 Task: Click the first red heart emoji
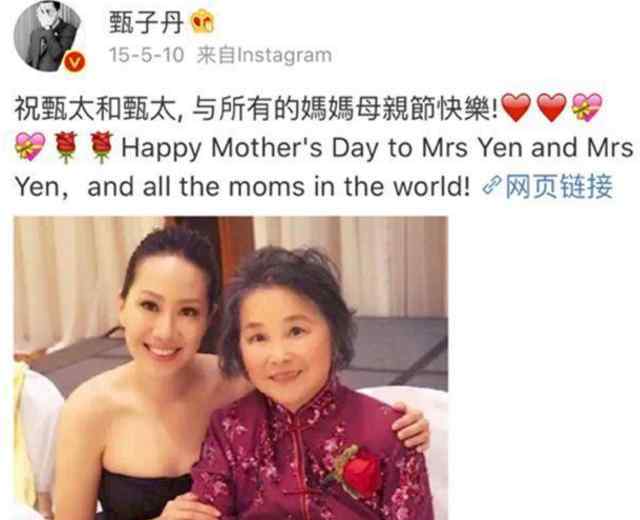pyautogui.click(x=516, y=107)
